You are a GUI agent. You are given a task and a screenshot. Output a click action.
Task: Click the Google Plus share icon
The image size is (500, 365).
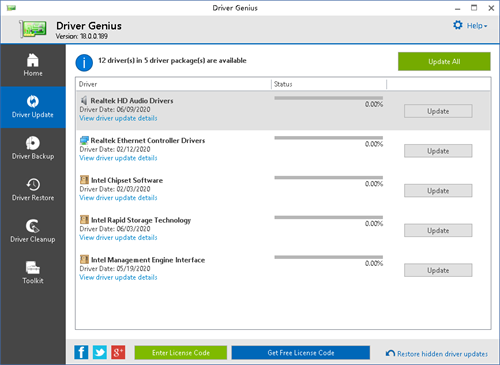point(118,352)
